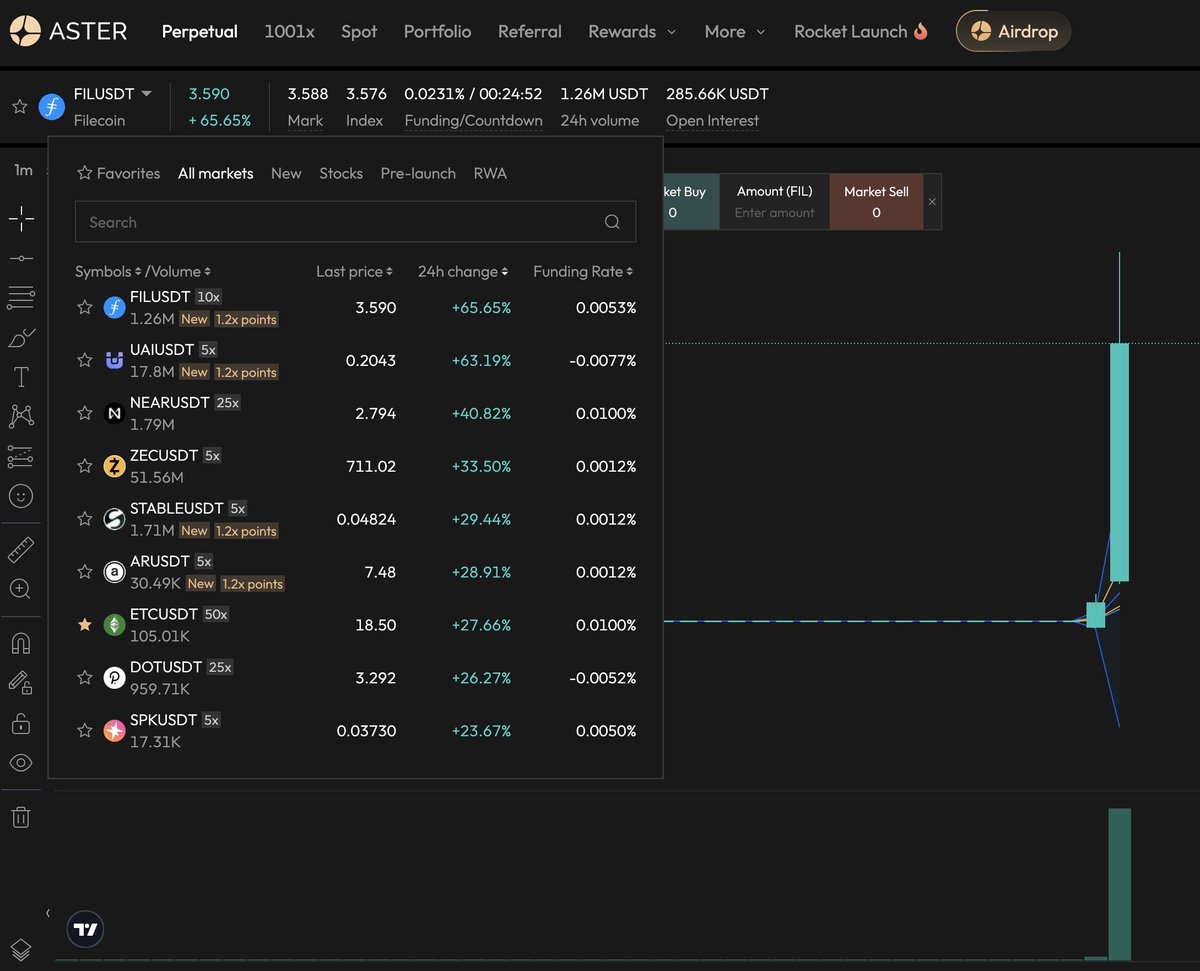The width and height of the screenshot is (1200, 971).
Task: Click the Funding/Countdown label
Action: tap(473, 120)
